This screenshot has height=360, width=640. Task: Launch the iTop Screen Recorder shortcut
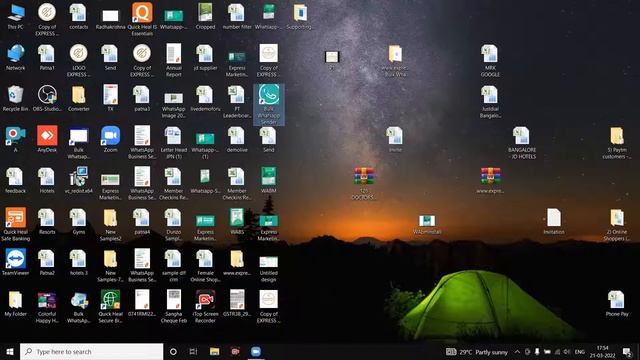pos(205,306)
